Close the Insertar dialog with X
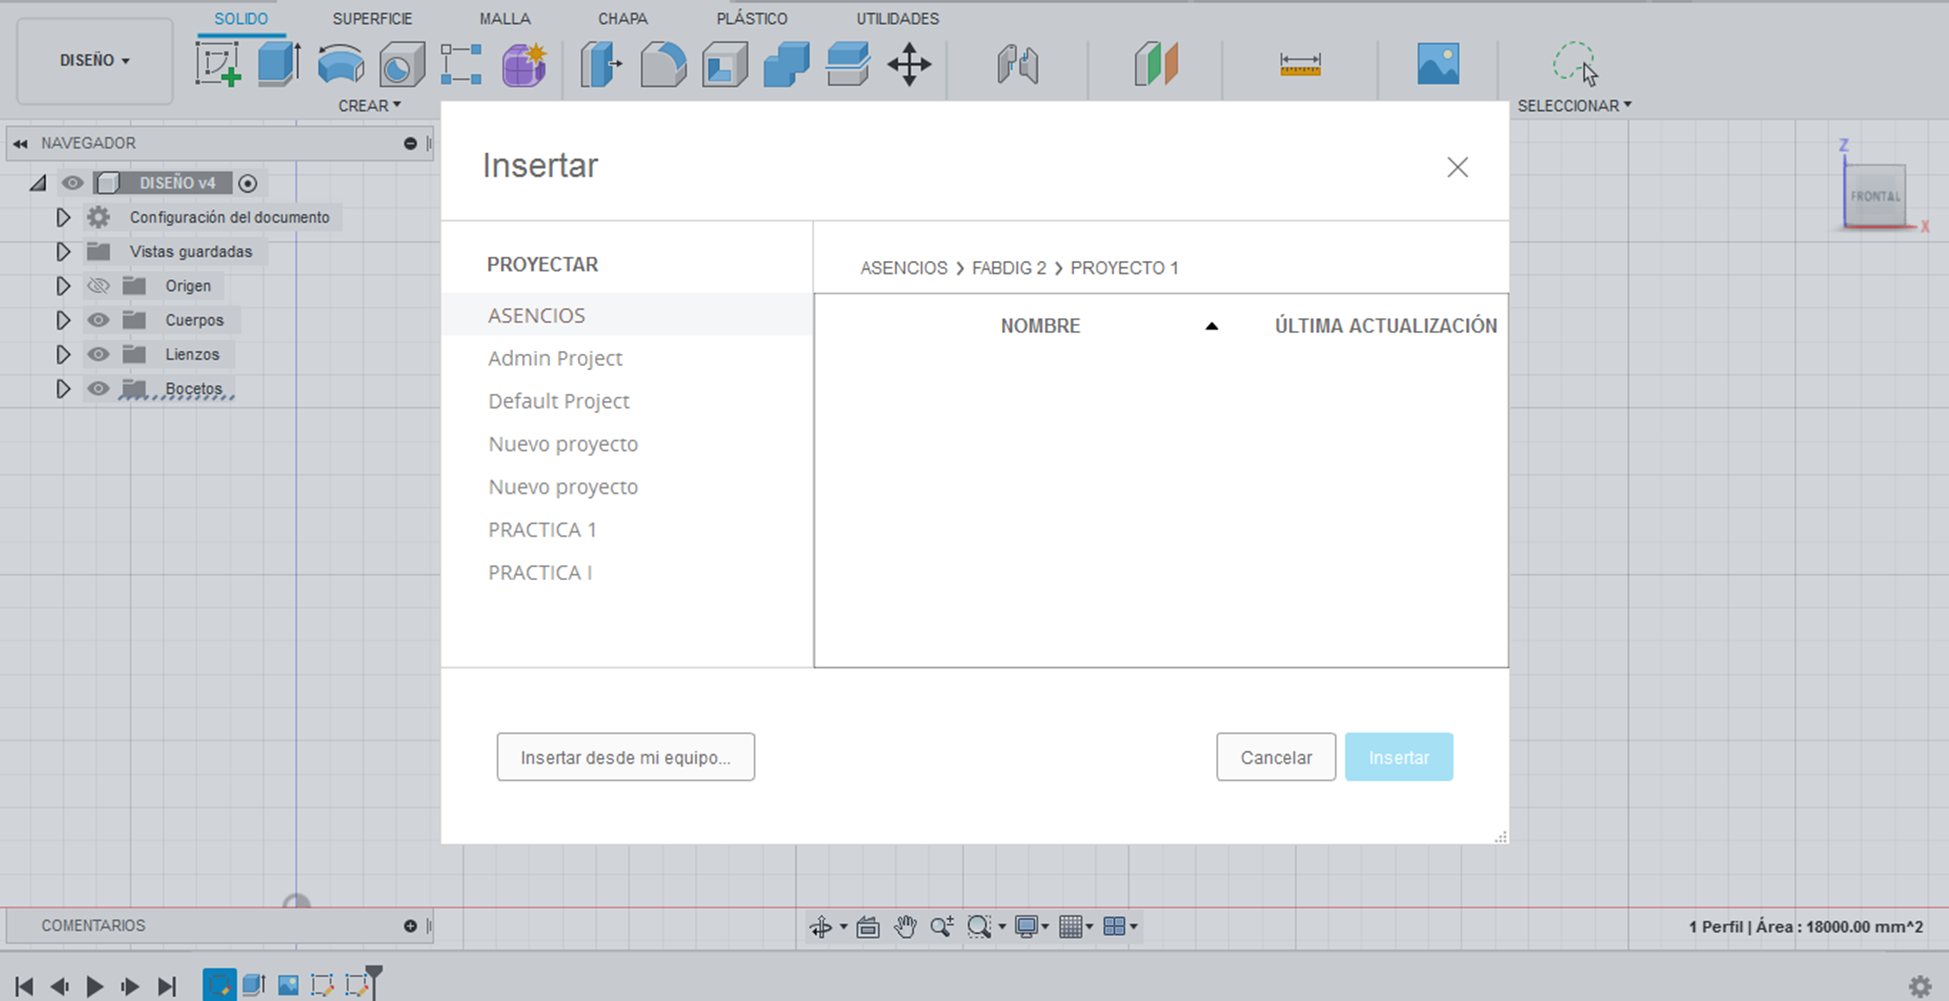Viewport: 1949px width, 1001px height. (x=1458, y=167)
